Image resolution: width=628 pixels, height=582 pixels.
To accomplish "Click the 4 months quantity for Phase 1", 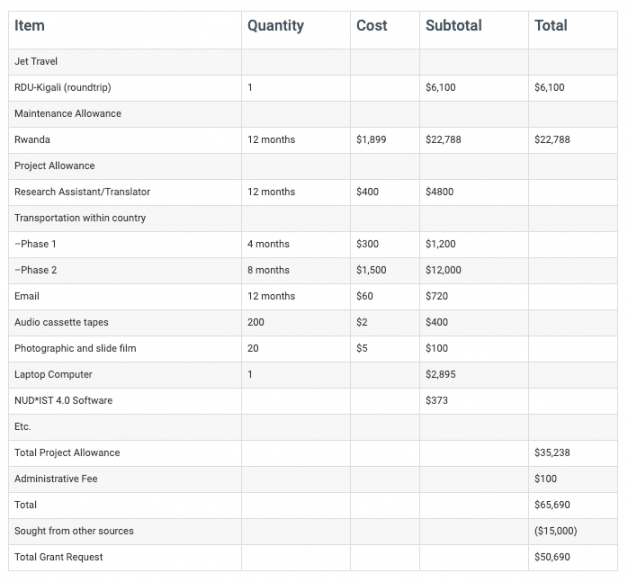I will [x=268, y=244].
